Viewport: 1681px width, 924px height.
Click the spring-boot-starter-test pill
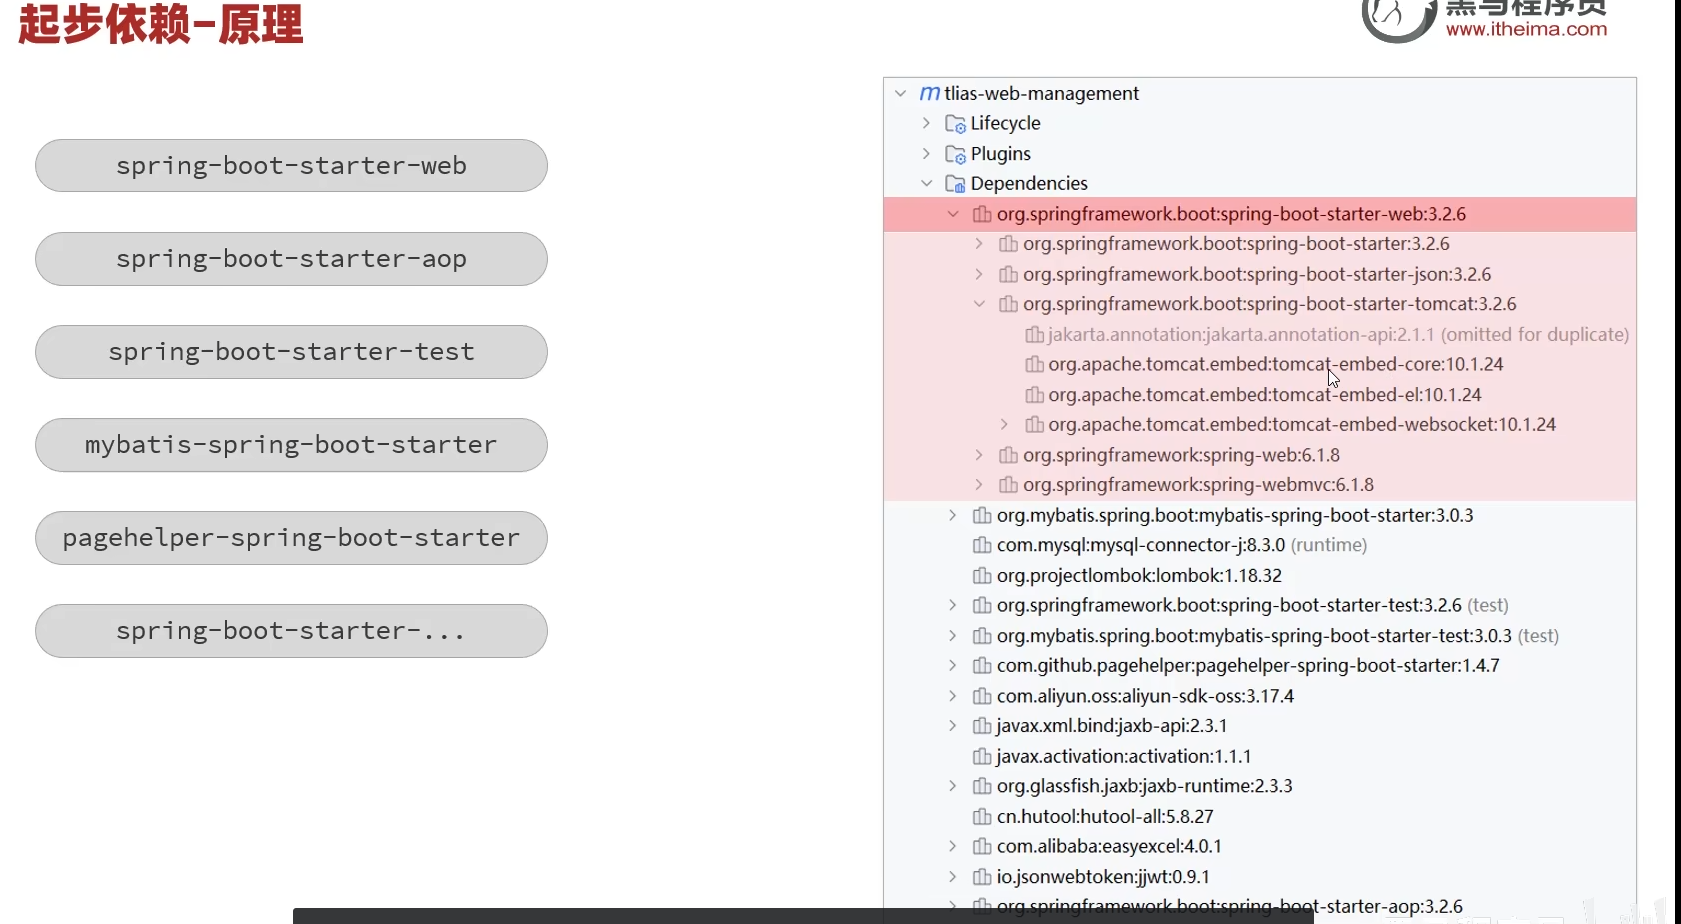click(291, 352)
